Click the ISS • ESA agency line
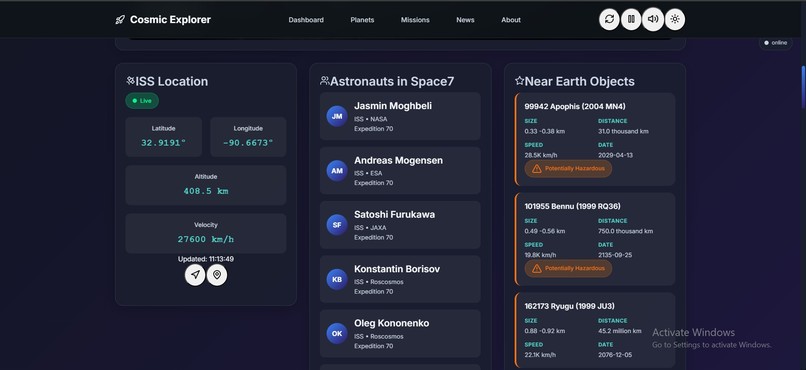The height and width of the screenshot is (370, 806). pos(368,173)
